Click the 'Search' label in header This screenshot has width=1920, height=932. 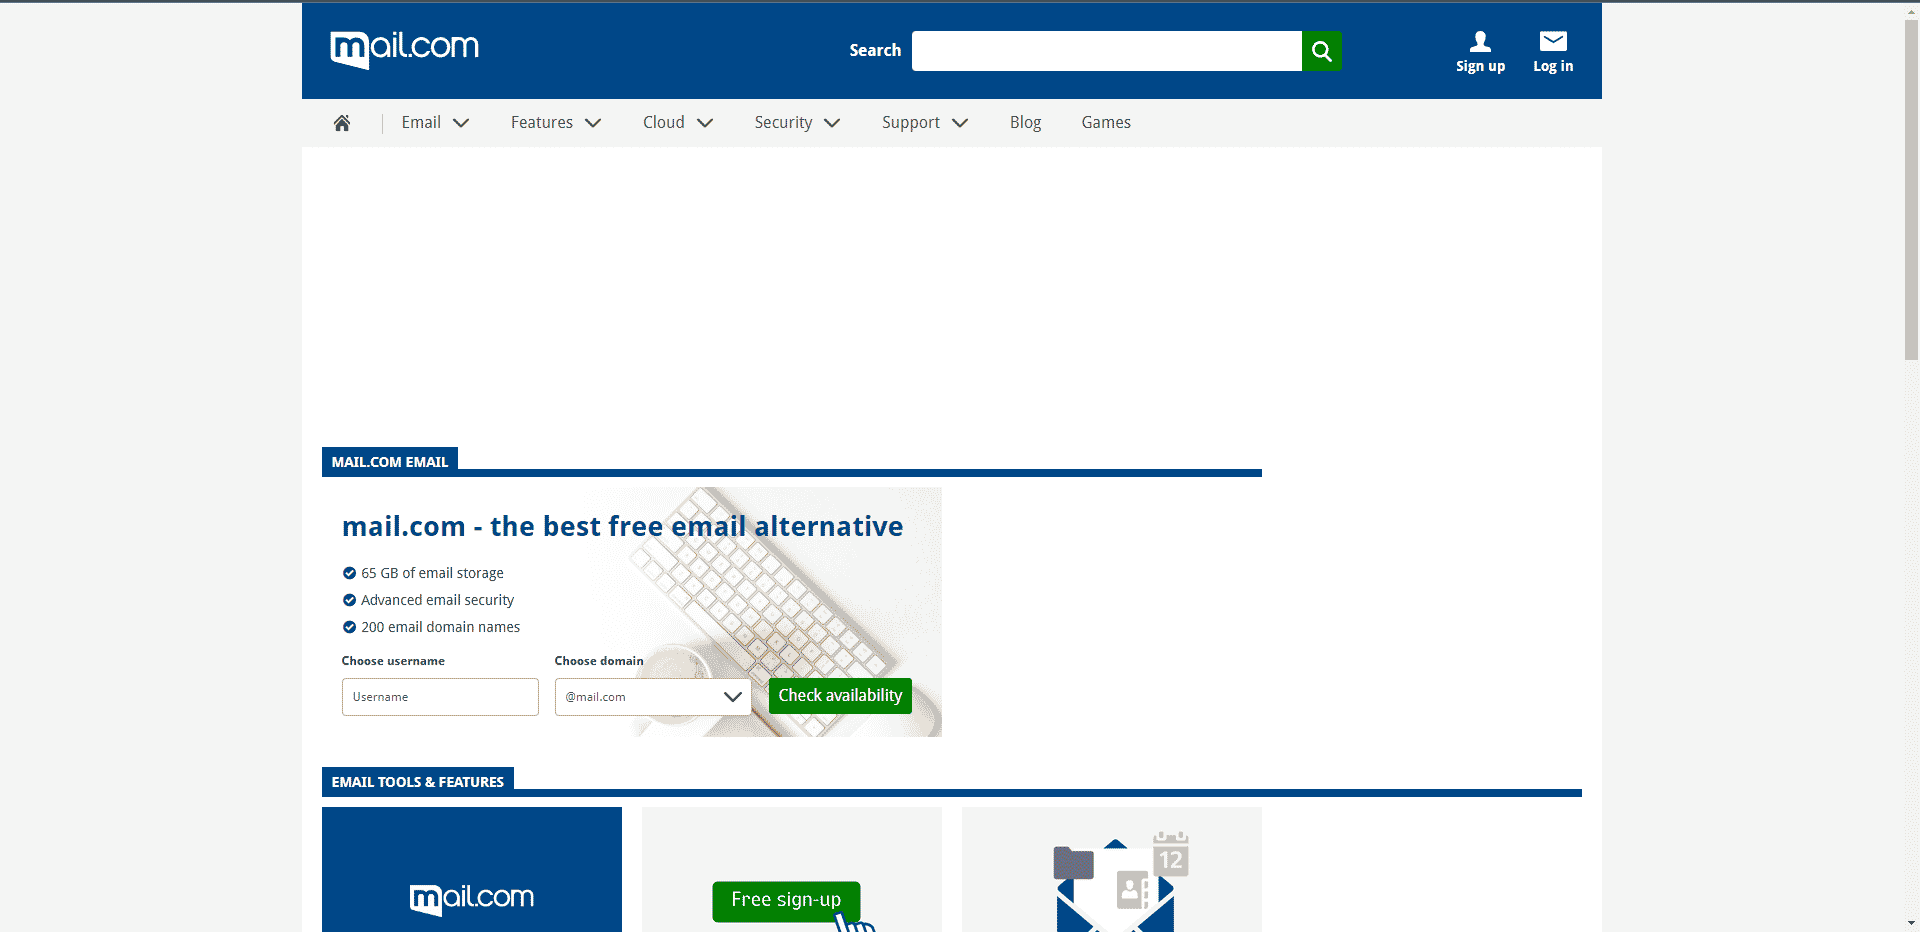pyautogui.click(x=875, y=50)
